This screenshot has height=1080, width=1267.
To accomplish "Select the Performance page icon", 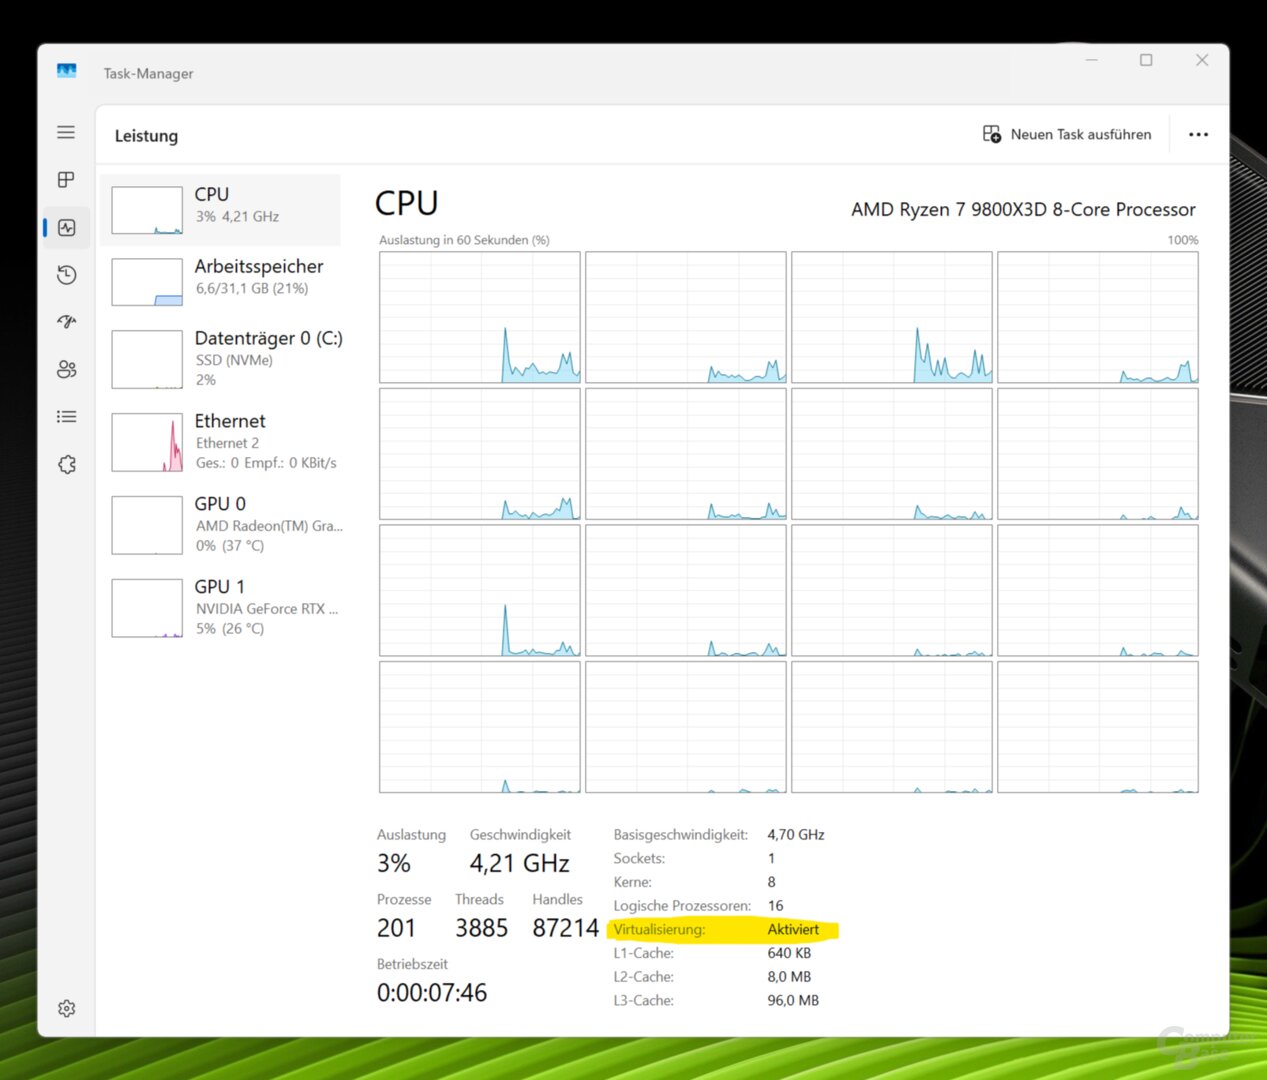I will (x=66, y=228).
